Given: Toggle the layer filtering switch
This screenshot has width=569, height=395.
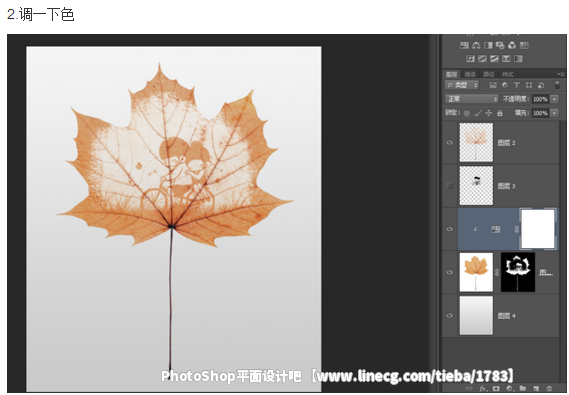Looking at the screenshot, I should click(x=557, y=85).
